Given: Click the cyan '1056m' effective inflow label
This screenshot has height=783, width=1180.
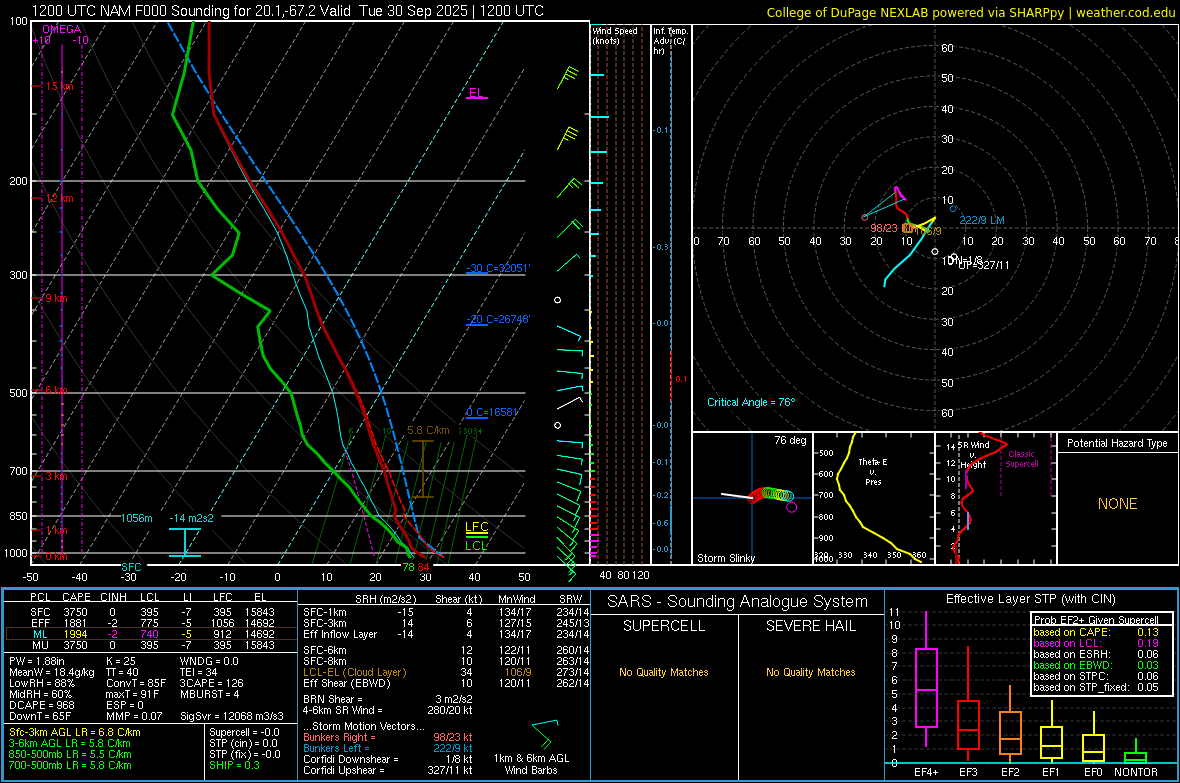Looking at the screenshot, I should tap(137, 518).
